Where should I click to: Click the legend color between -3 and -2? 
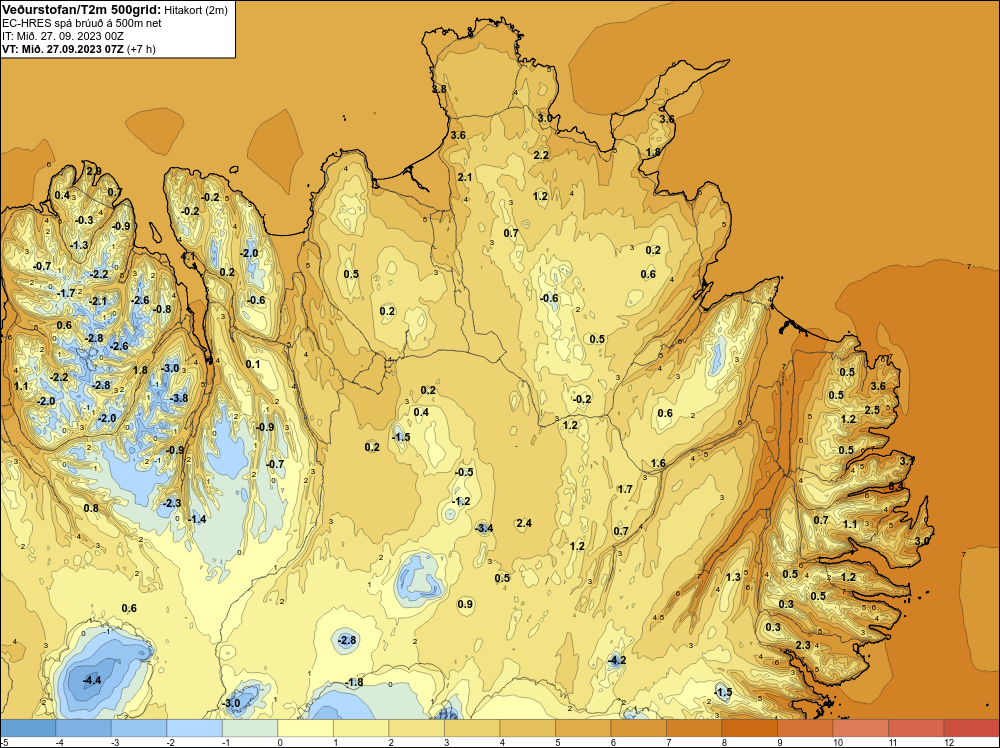tap(139, 728)
